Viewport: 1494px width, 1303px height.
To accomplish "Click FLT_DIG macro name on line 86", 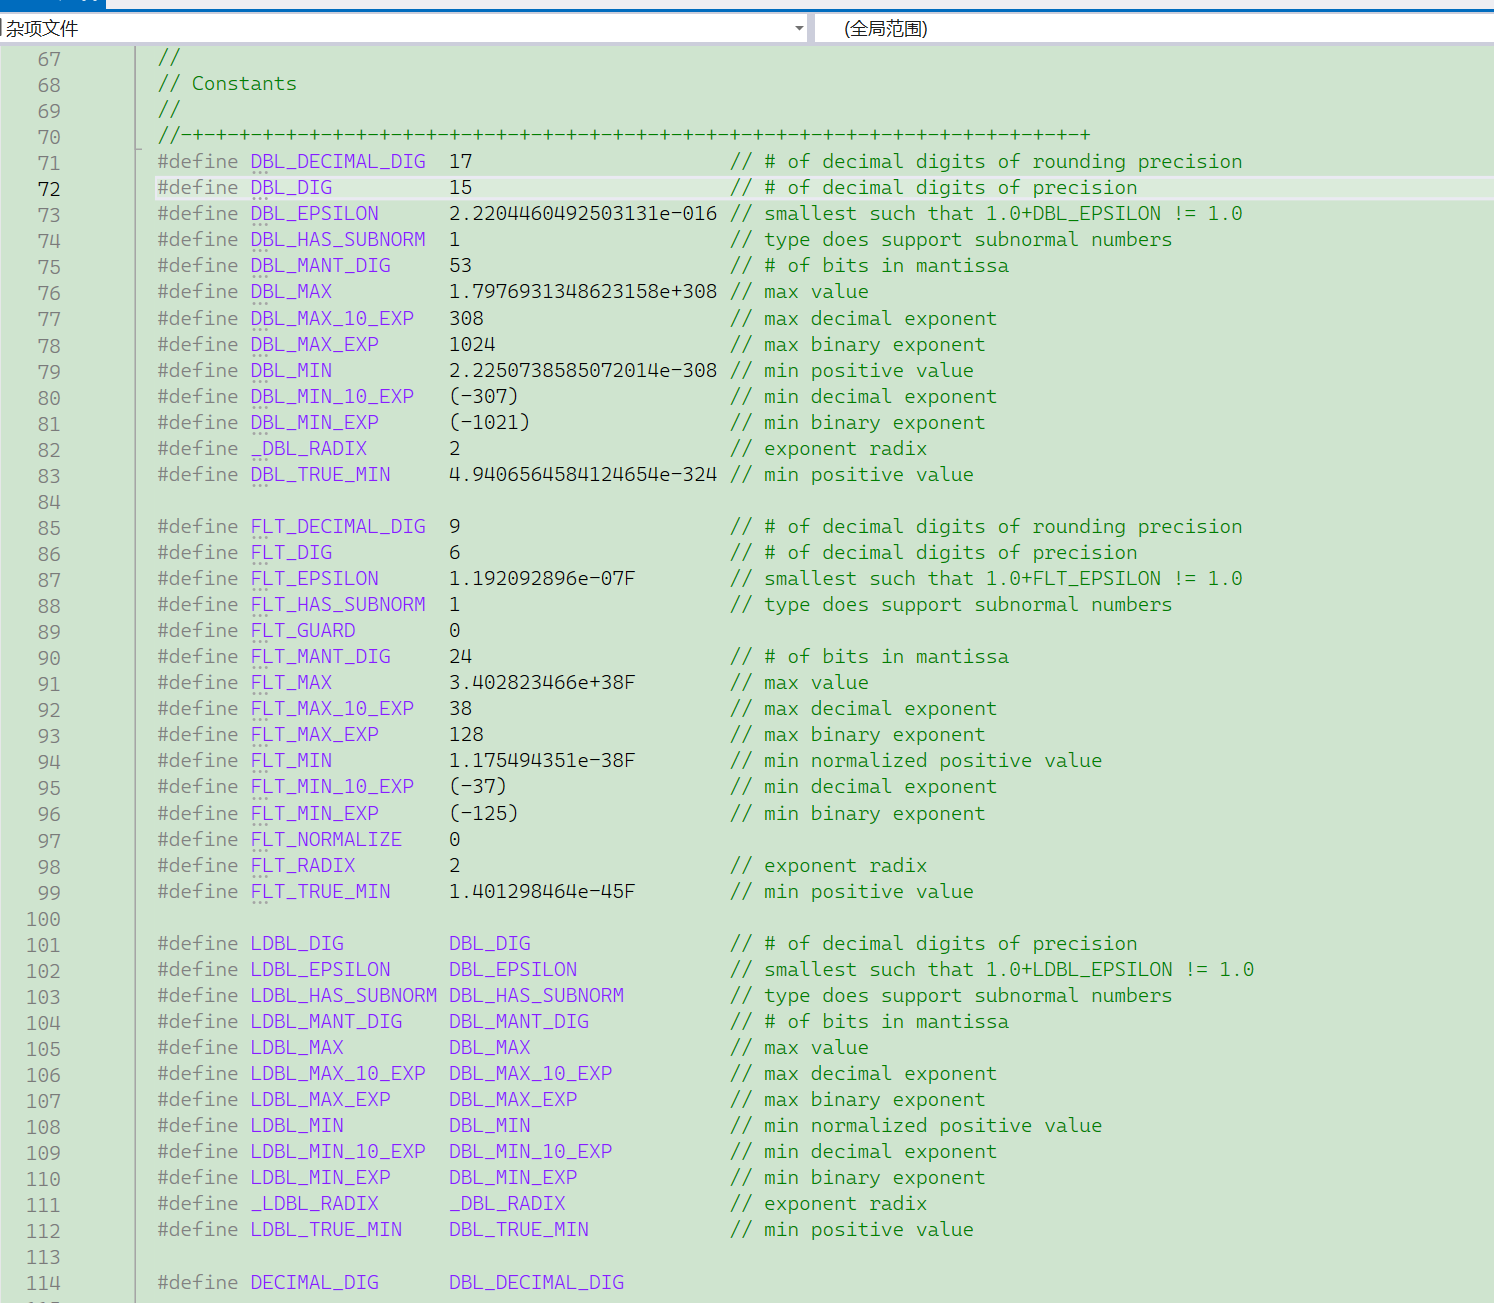I will pos(291,552).
